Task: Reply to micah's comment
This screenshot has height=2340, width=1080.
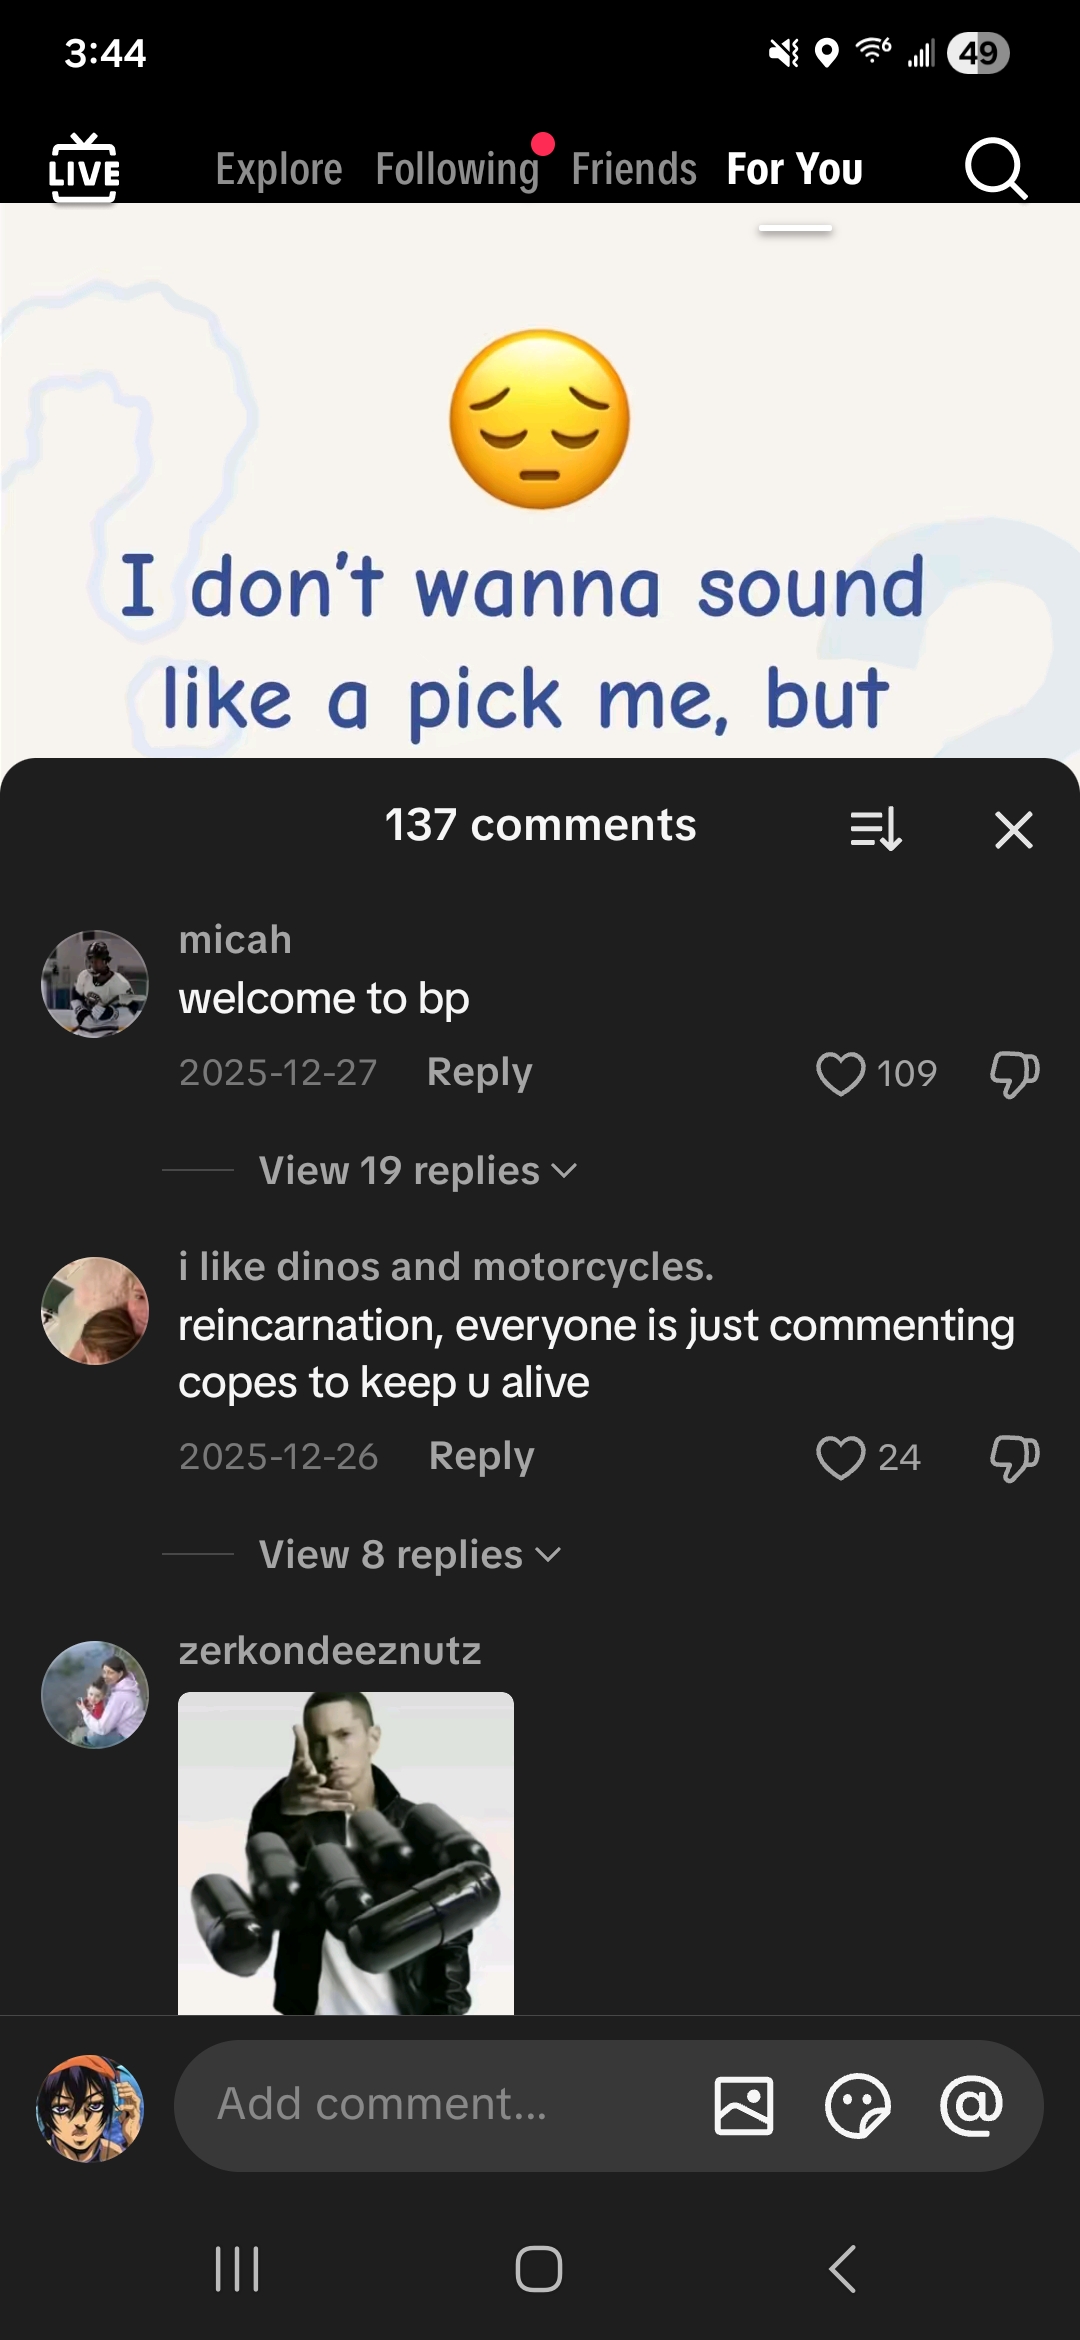Action: pos(479,1071)
